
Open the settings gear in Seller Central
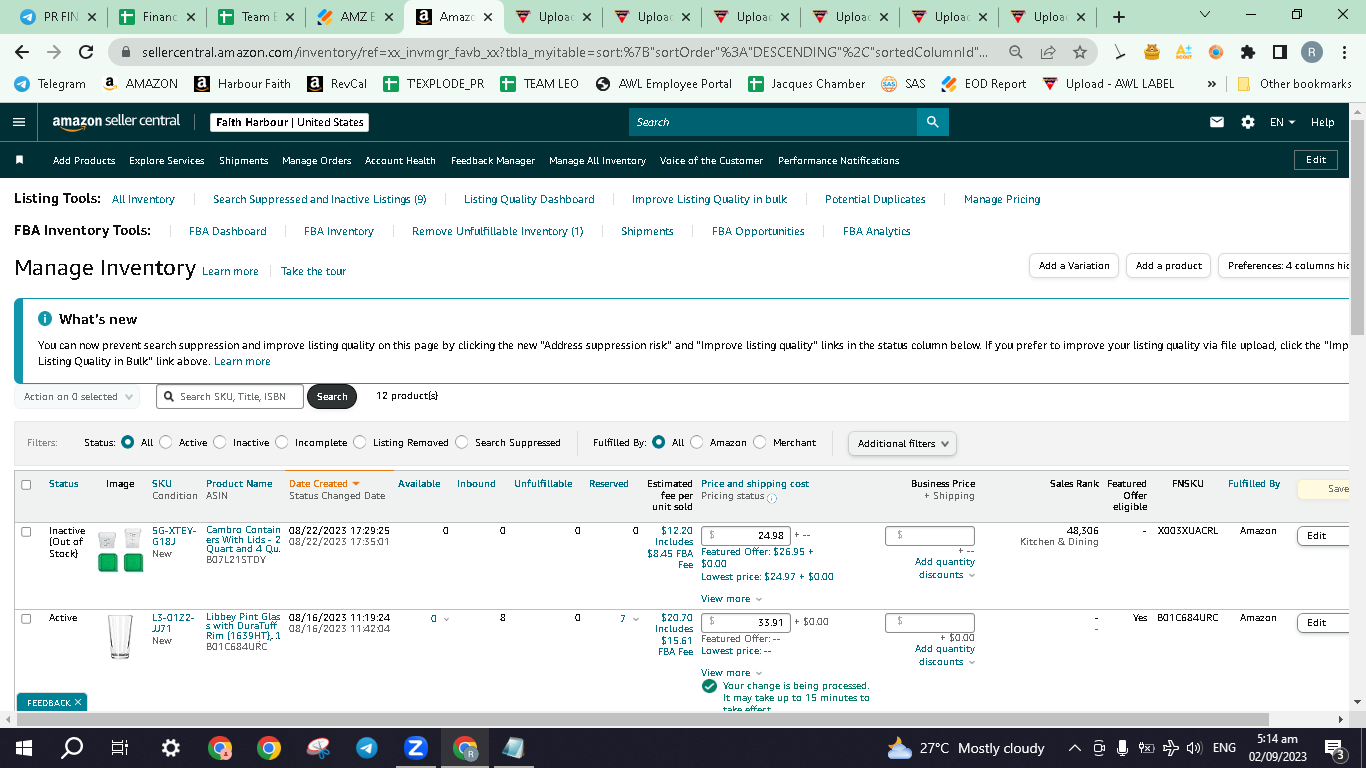point(1248,122)
